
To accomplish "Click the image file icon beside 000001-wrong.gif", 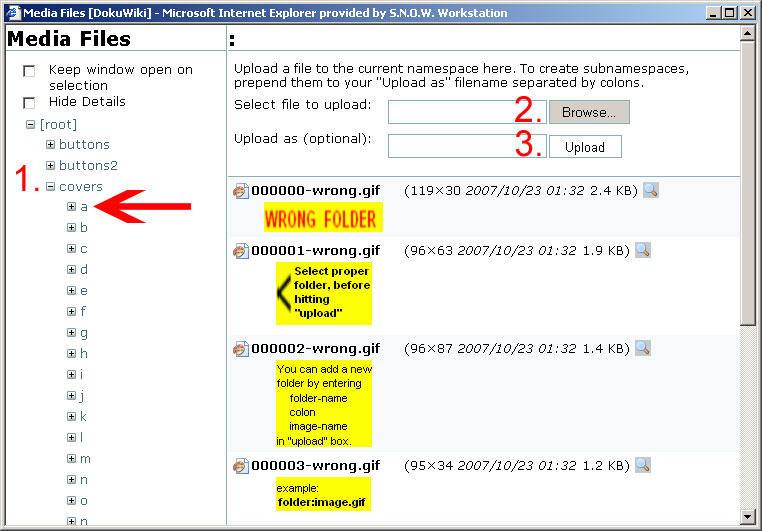I will [240, 251].
